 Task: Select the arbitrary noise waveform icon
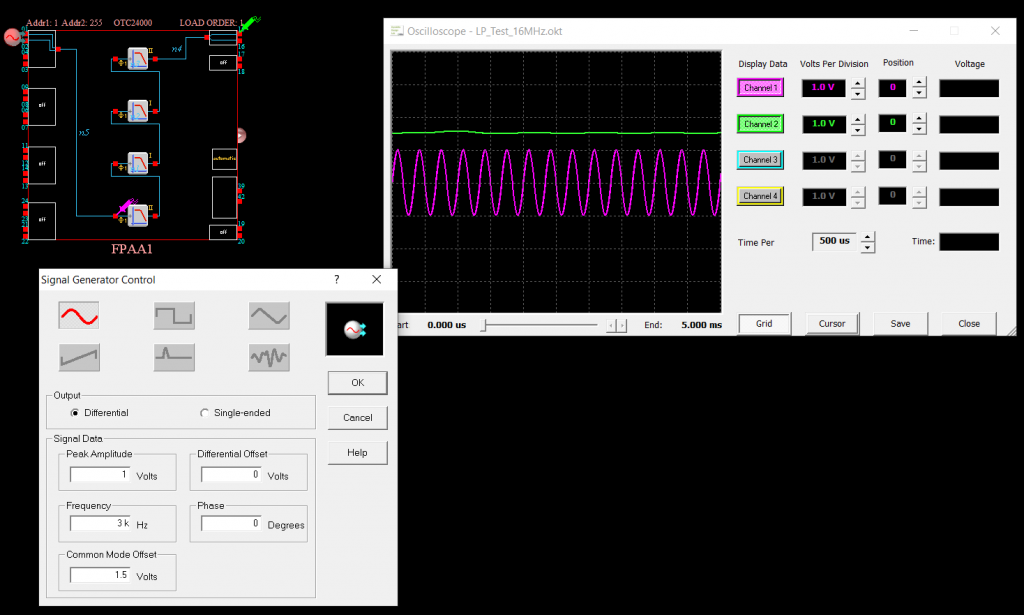point(269,356)
